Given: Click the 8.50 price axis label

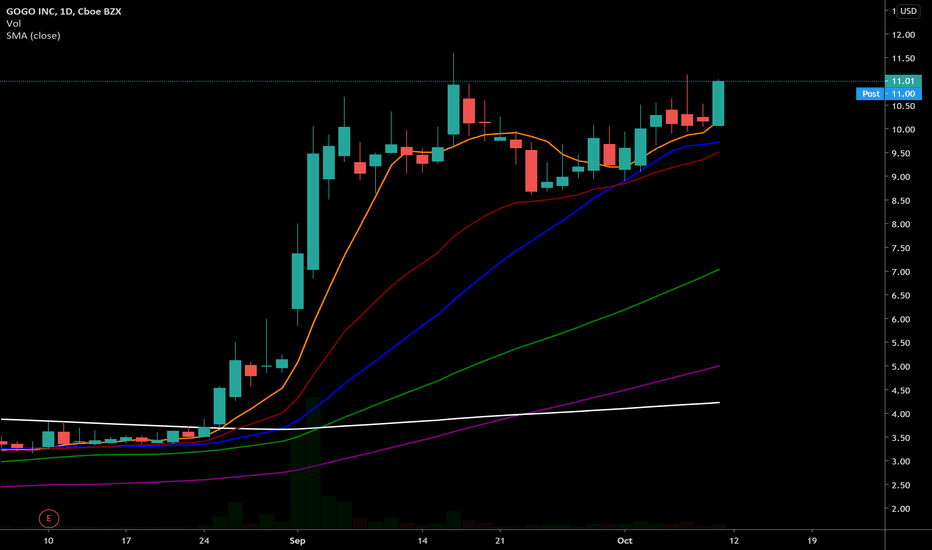Looking at the screenshot, I should click(901, 201).
